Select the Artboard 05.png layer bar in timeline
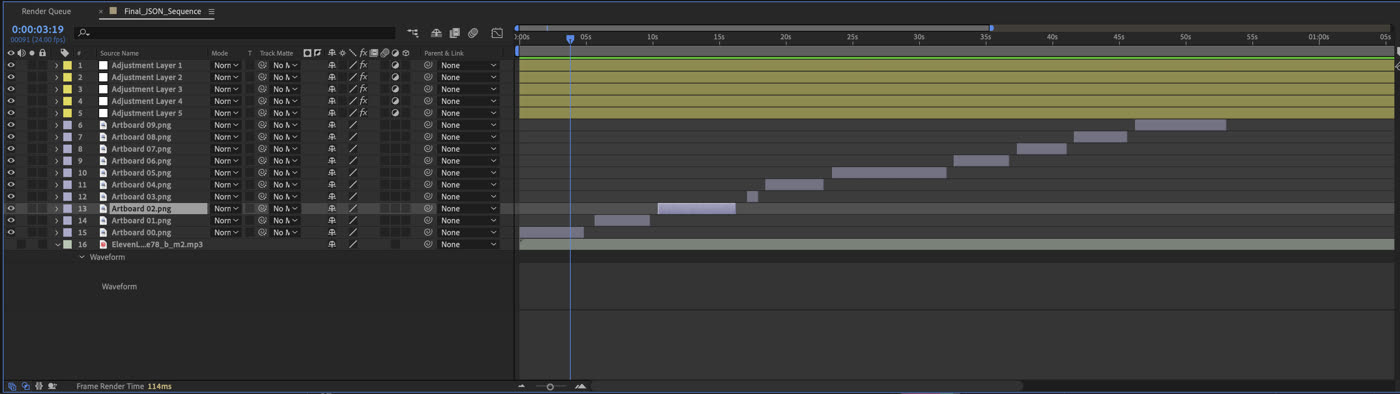This screenshot has height=394, width=1400. coord(889,173)
